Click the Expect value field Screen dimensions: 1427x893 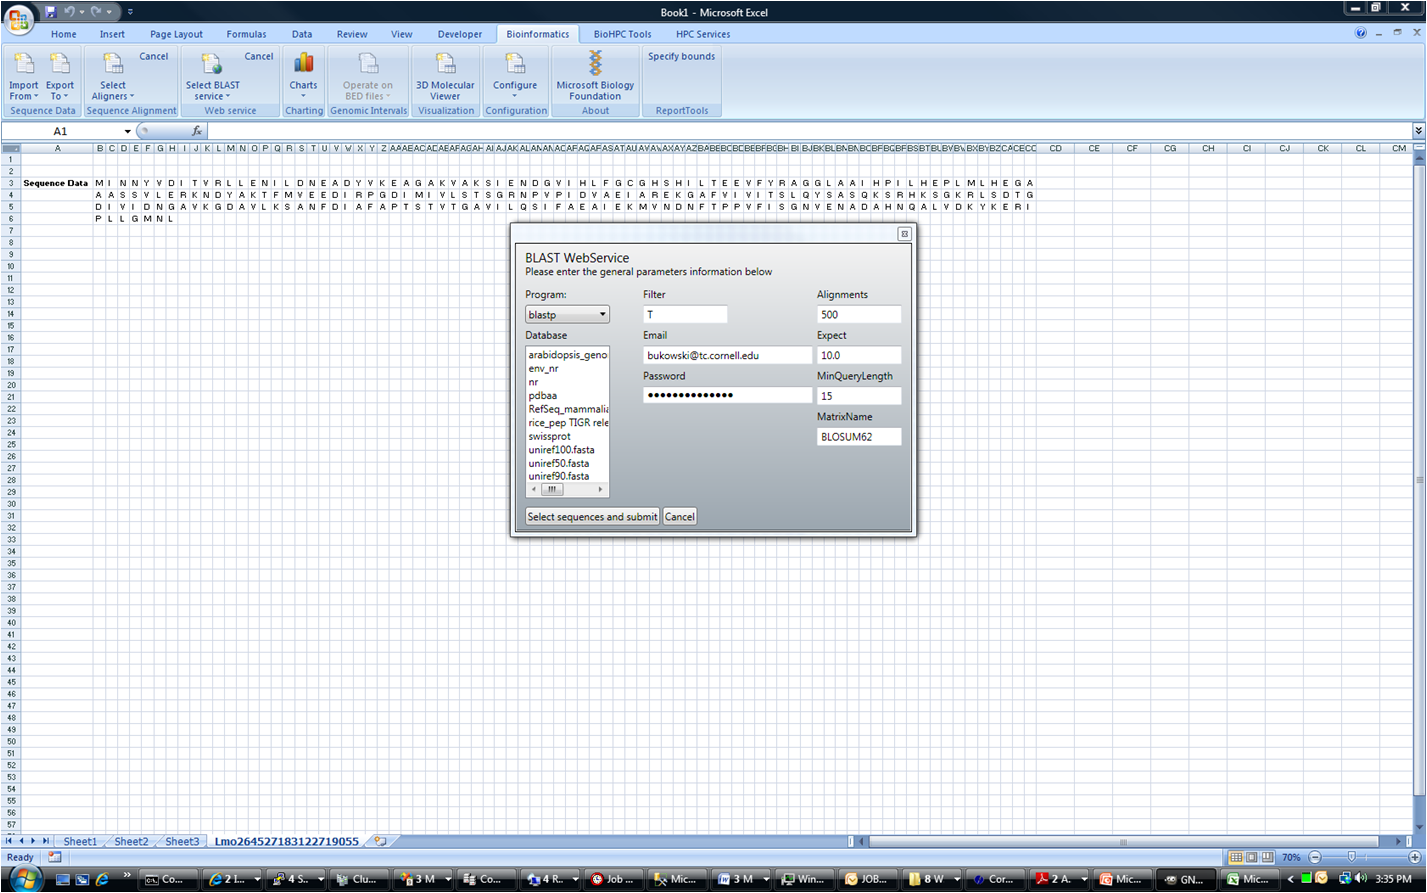pos(859,355)
